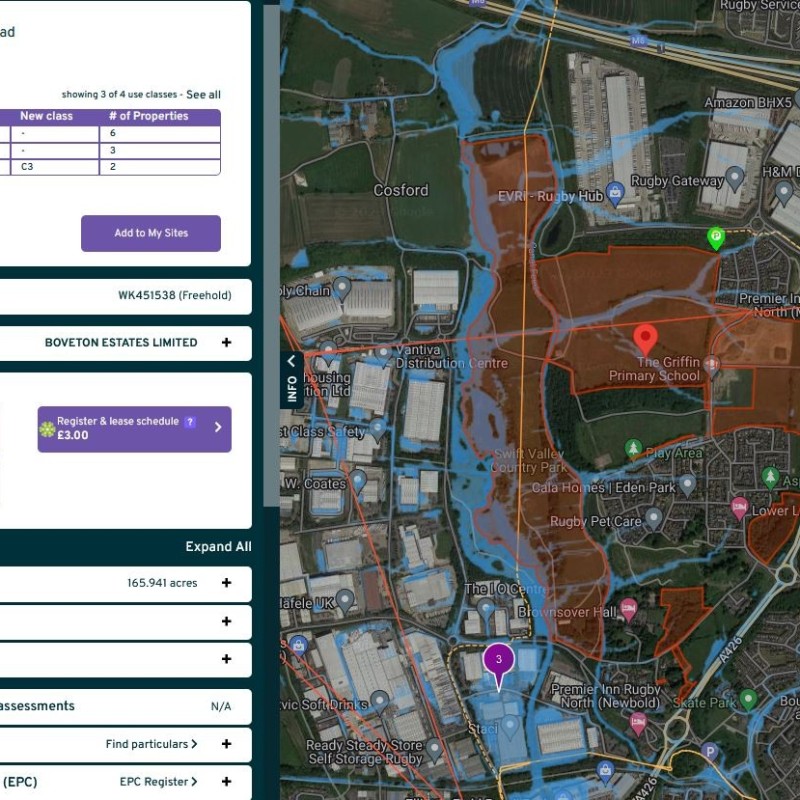Viewport: 800px width, 800px height.
Task: Expand the Find particulars row
Action: (227, 744)
